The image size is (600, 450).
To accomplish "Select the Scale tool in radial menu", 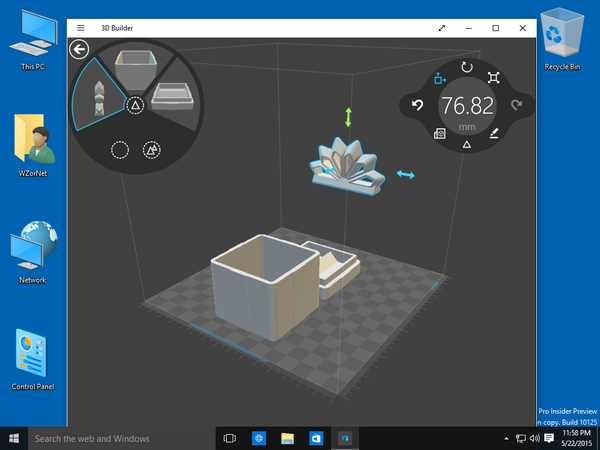I will tap(494, 78).
